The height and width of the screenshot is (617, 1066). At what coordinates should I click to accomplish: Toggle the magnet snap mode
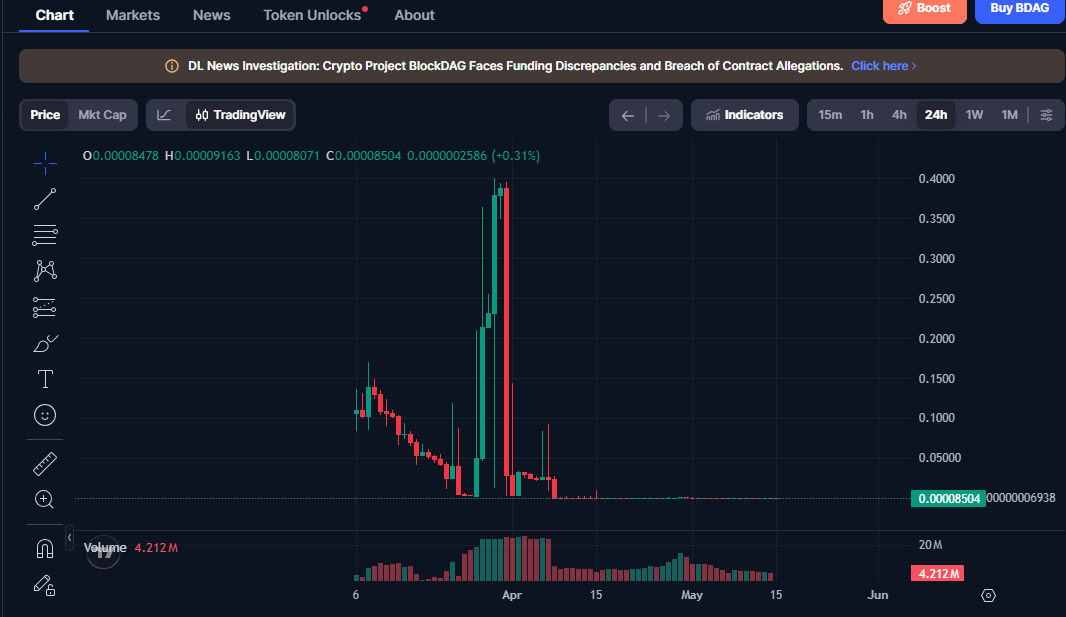click(x=45, y=548)
